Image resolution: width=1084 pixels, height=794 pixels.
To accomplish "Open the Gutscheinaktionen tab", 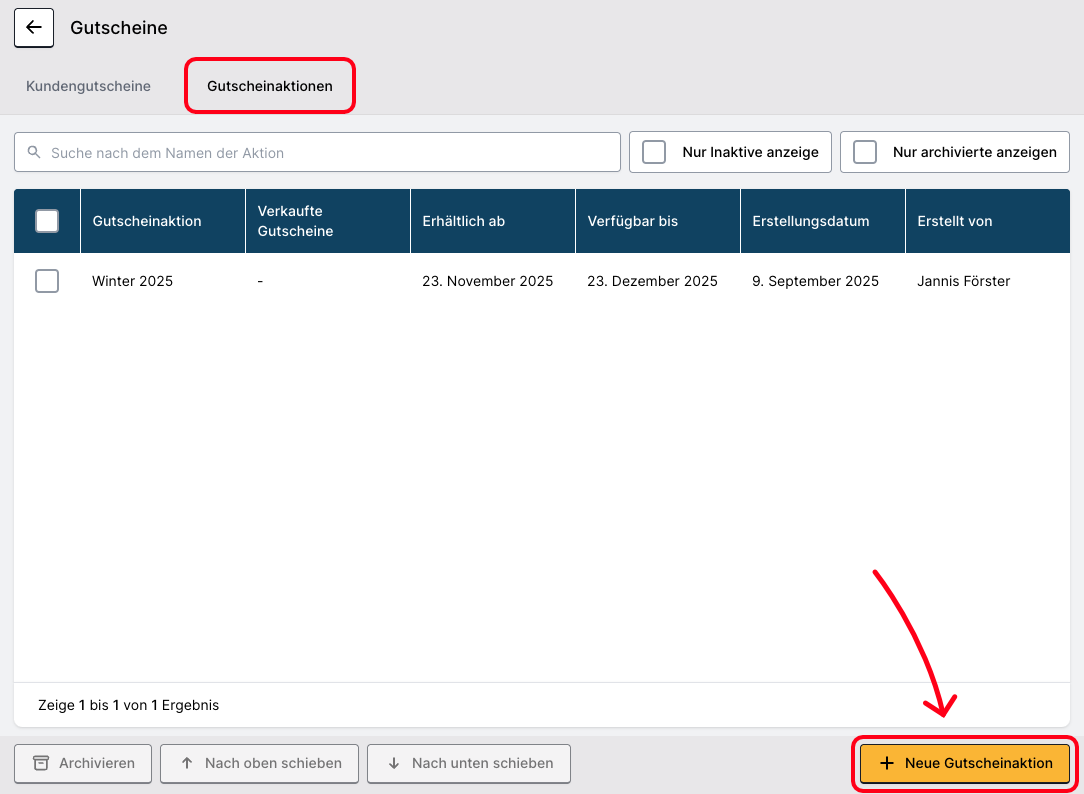I will [270, 86].
